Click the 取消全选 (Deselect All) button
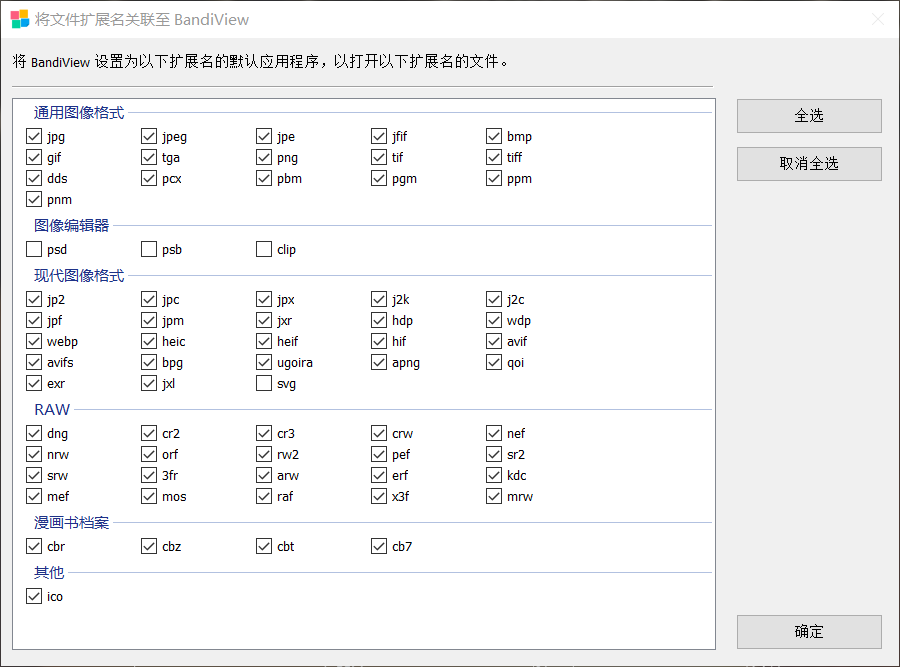This screenshot has height=667, width=900. point(809,164)
